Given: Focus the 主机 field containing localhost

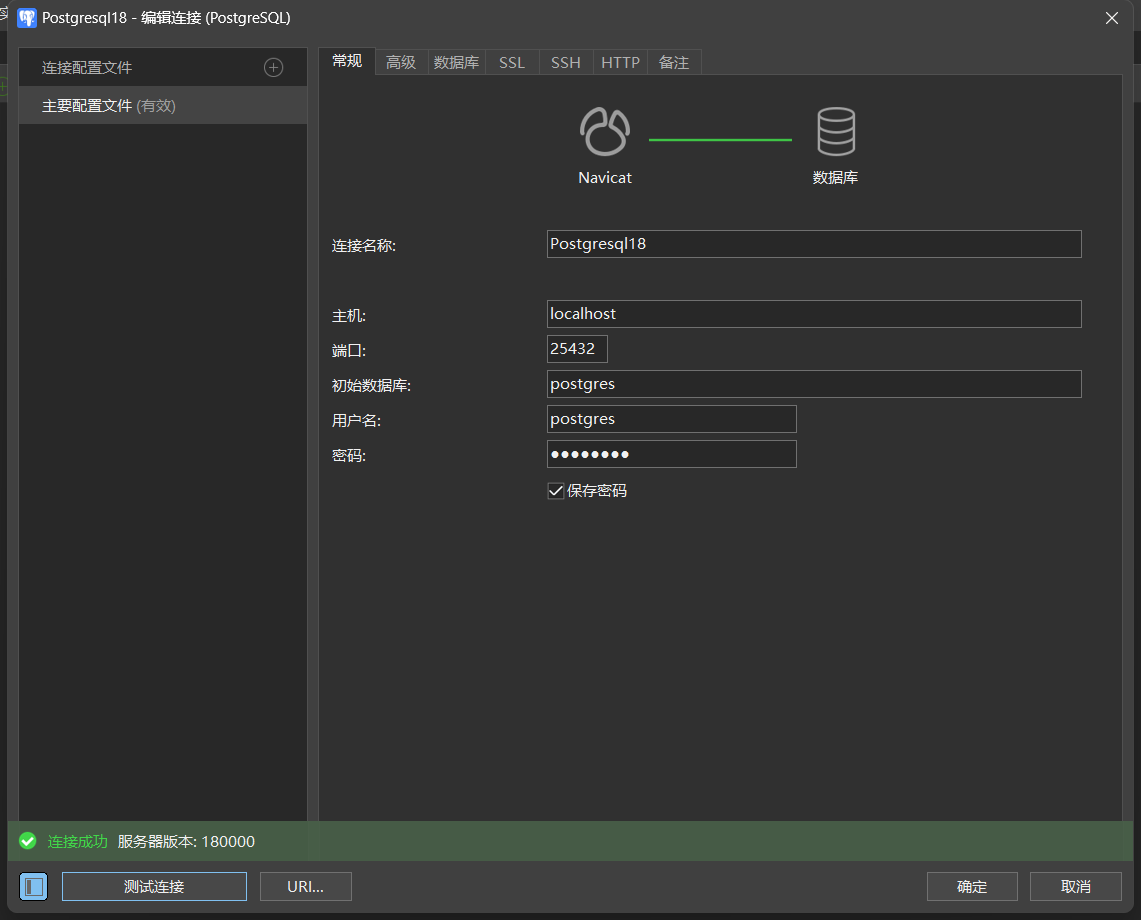Looking at the screenshot, I should tap(814, 314).
